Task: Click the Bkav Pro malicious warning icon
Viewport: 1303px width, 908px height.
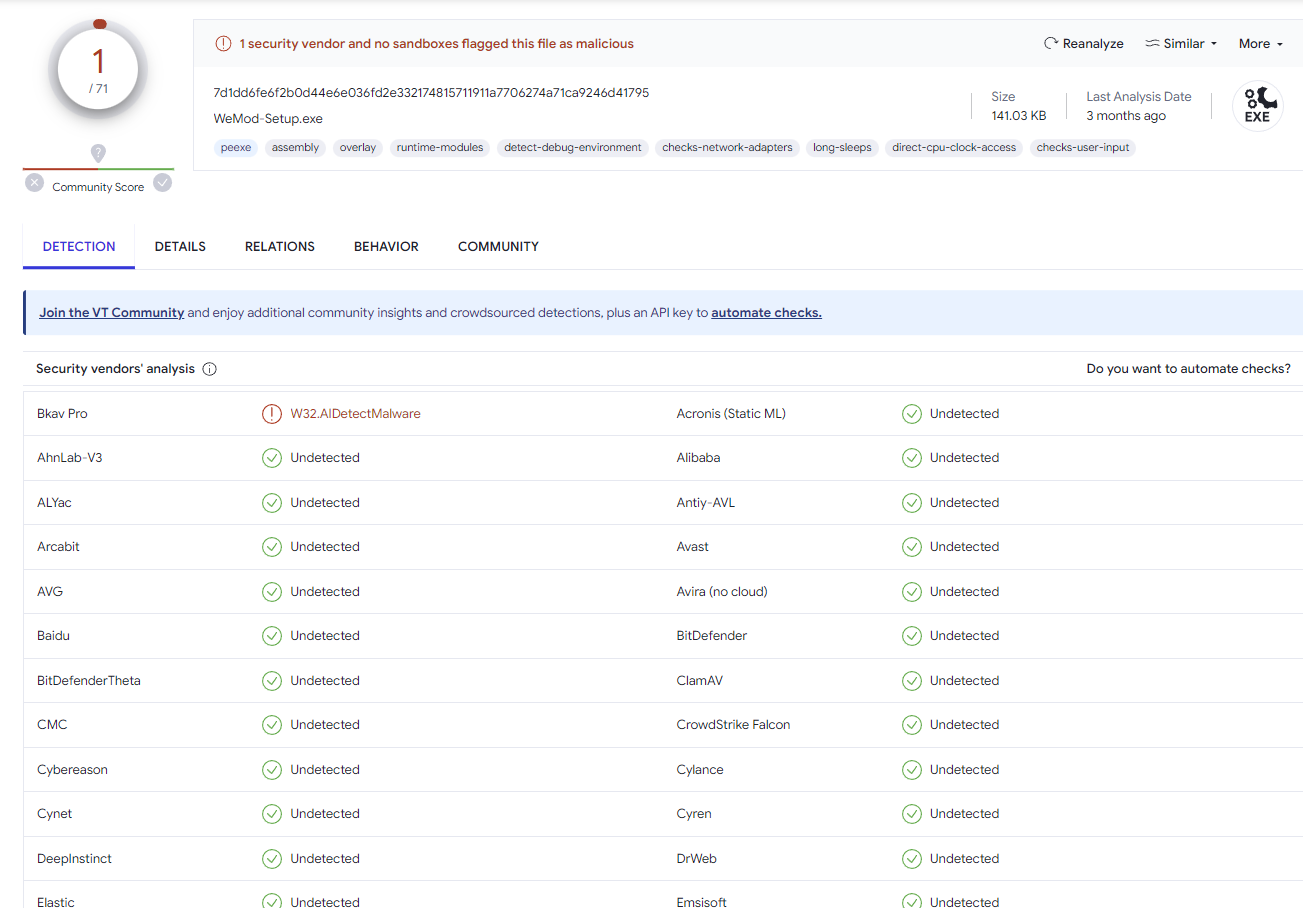Action: click(x=272, y=414)
